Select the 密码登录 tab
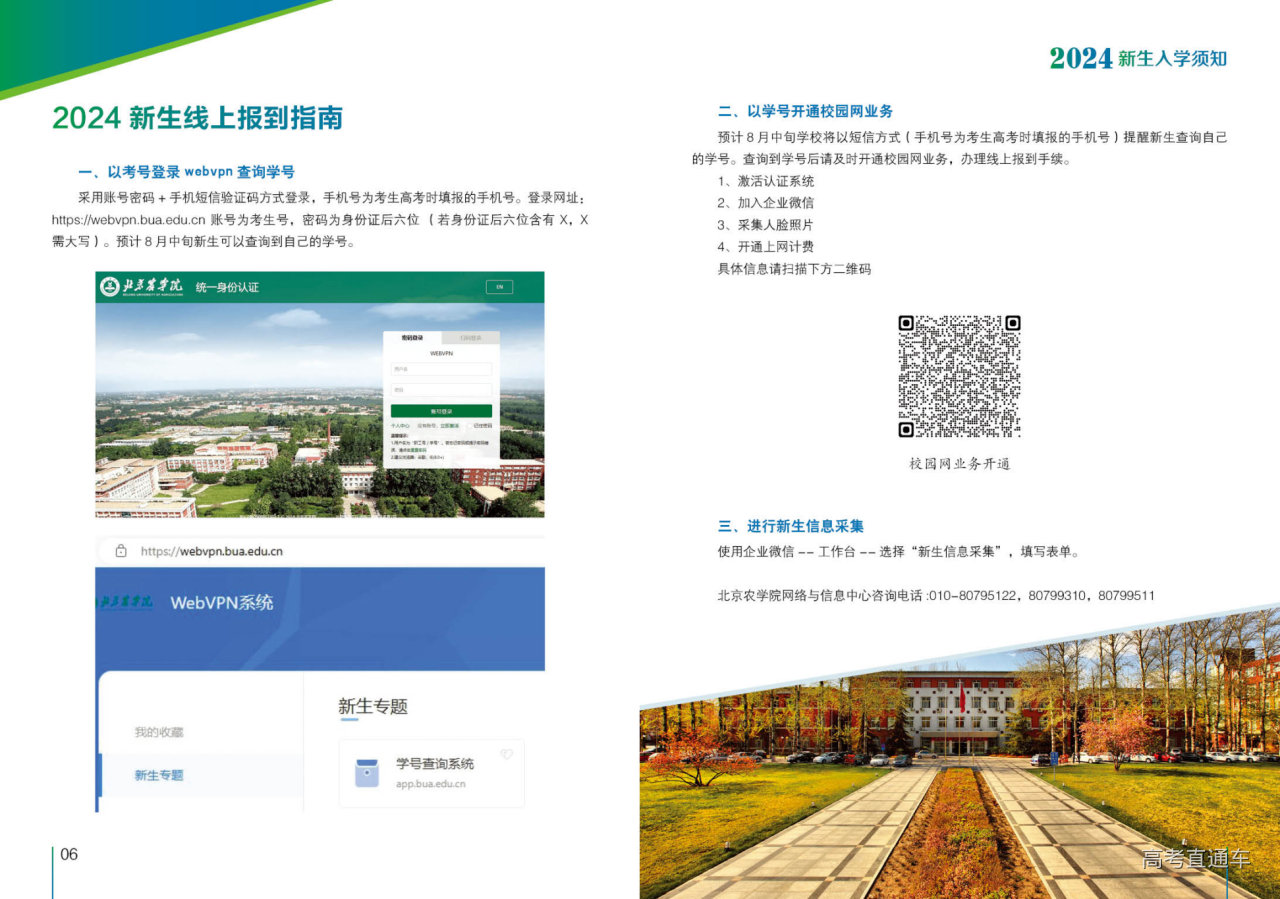The image size is (1280, 899). click(x=412, y=338)
